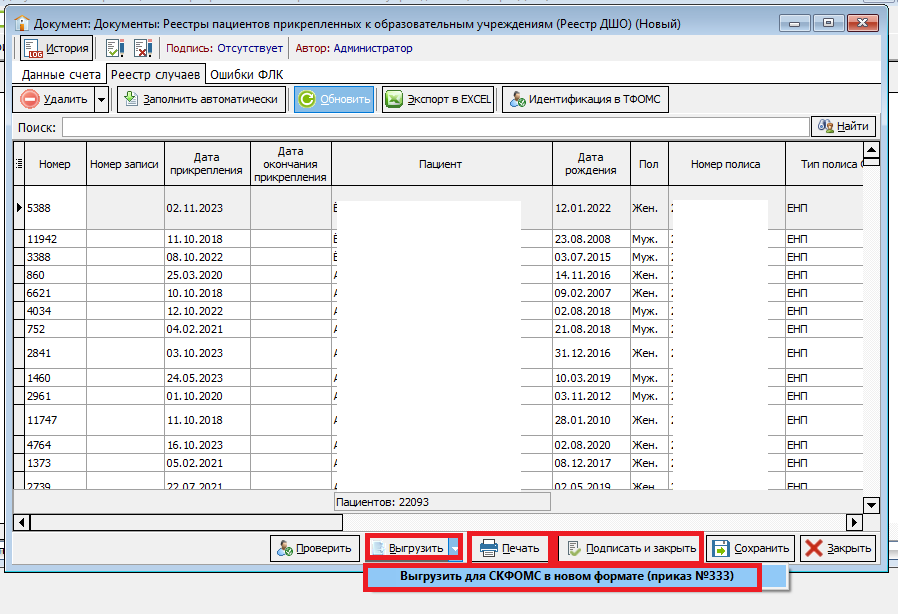Switch to Данные счета tab

[x=61, y=74]
